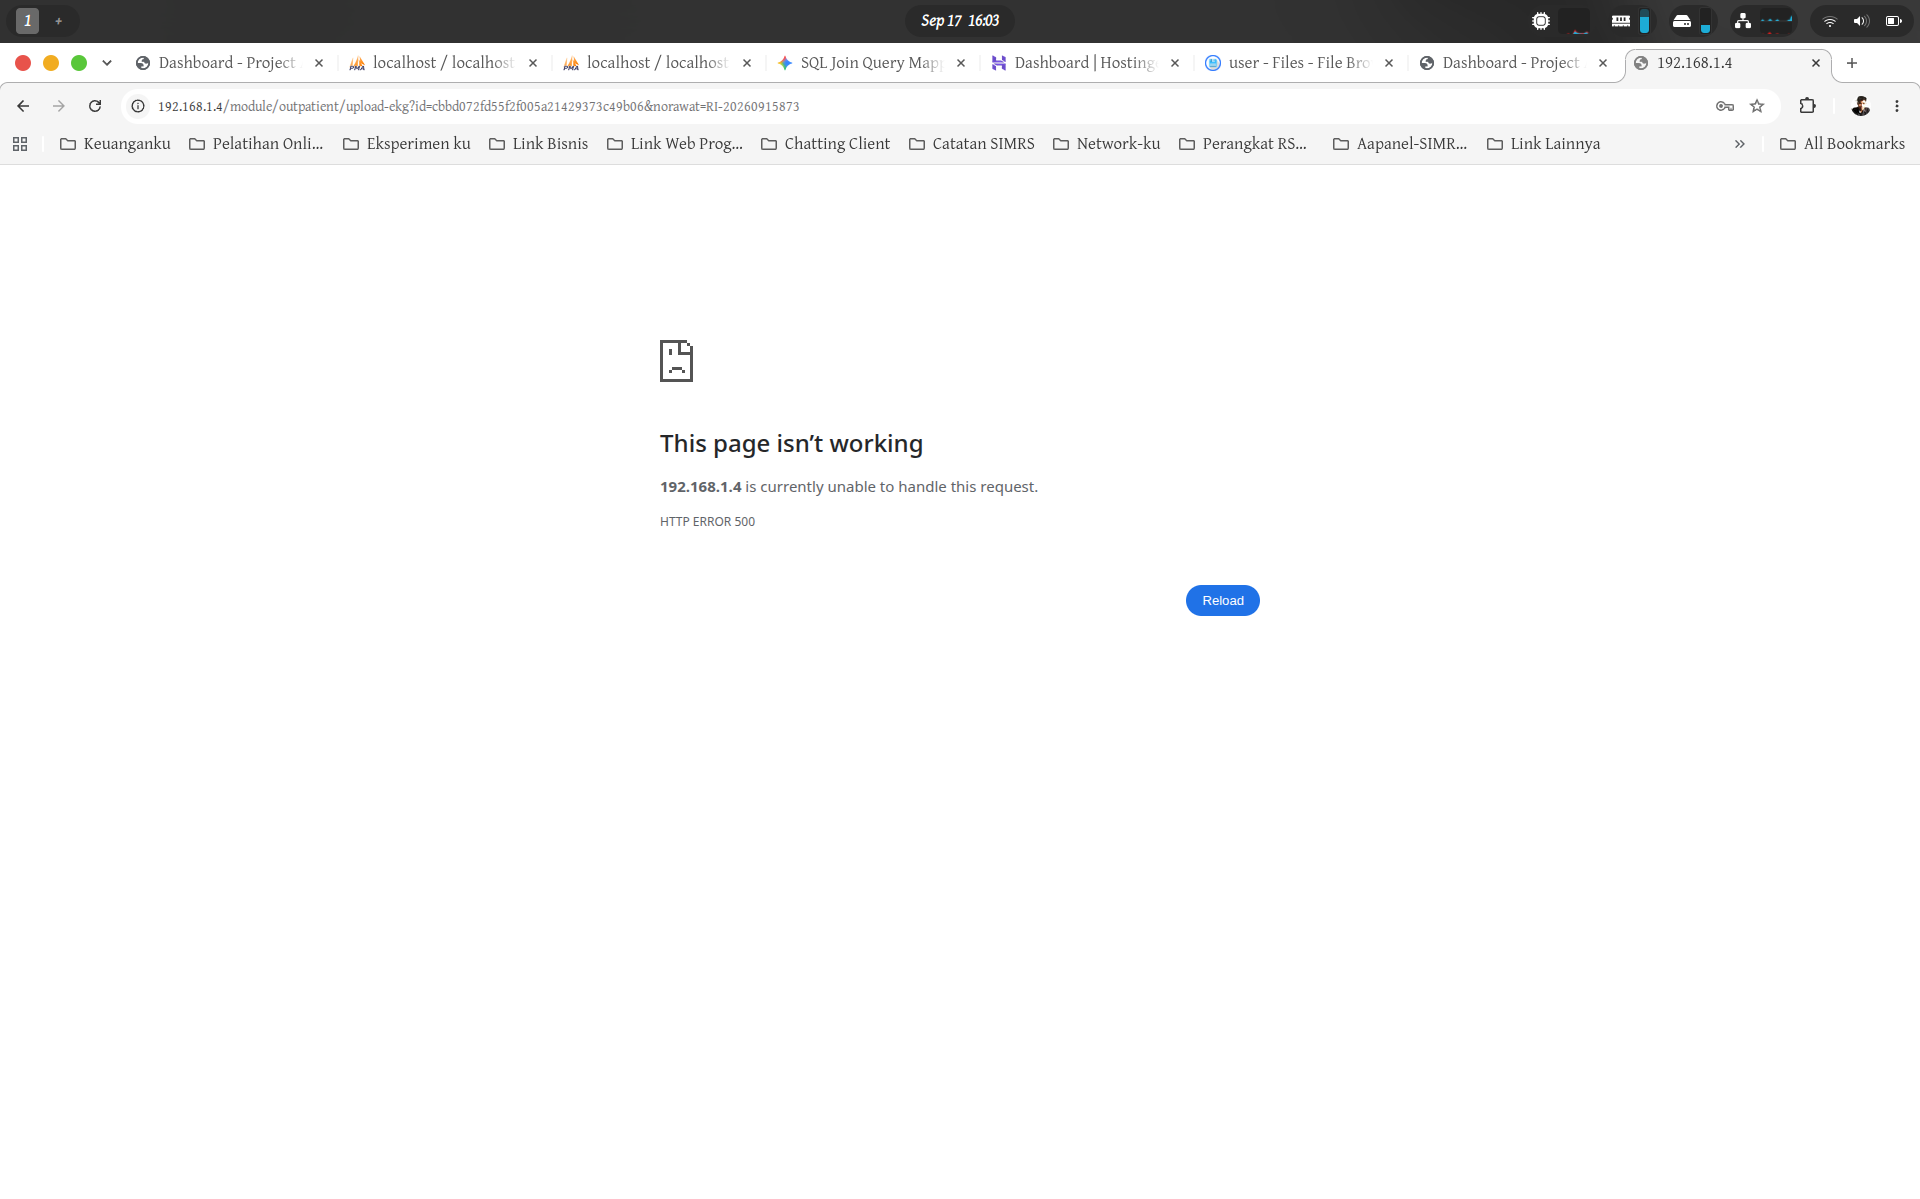
Task: Go back using the back arrow
Action: tap(23, 106)
